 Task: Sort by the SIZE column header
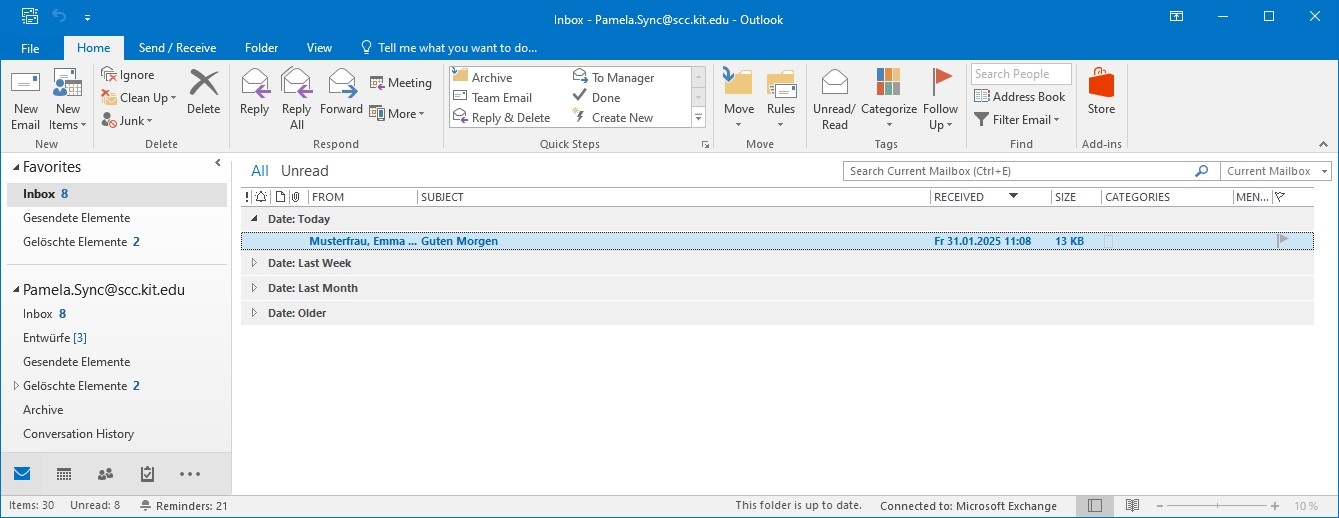pyautogui.click(x=1076, y=197)
